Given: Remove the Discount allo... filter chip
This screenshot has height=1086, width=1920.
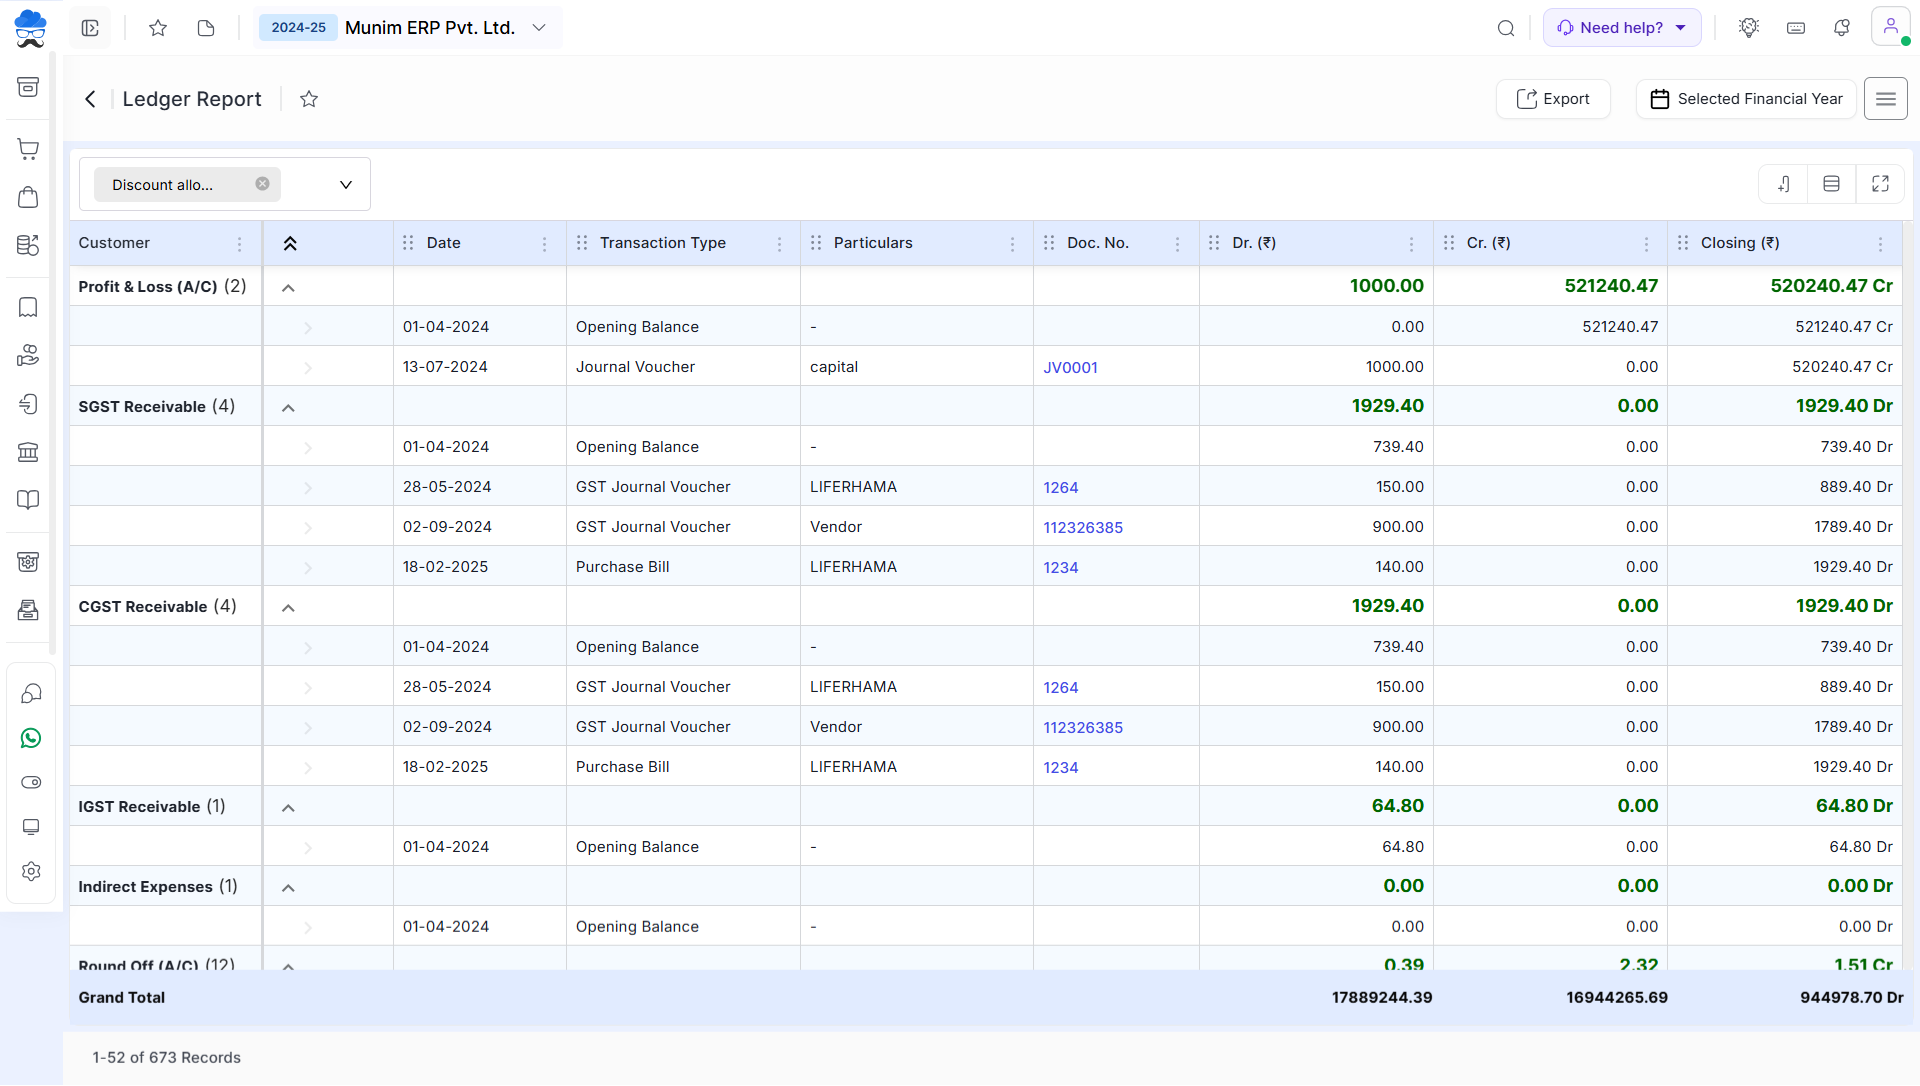Looking at the screenshot, I should (262, 184).
